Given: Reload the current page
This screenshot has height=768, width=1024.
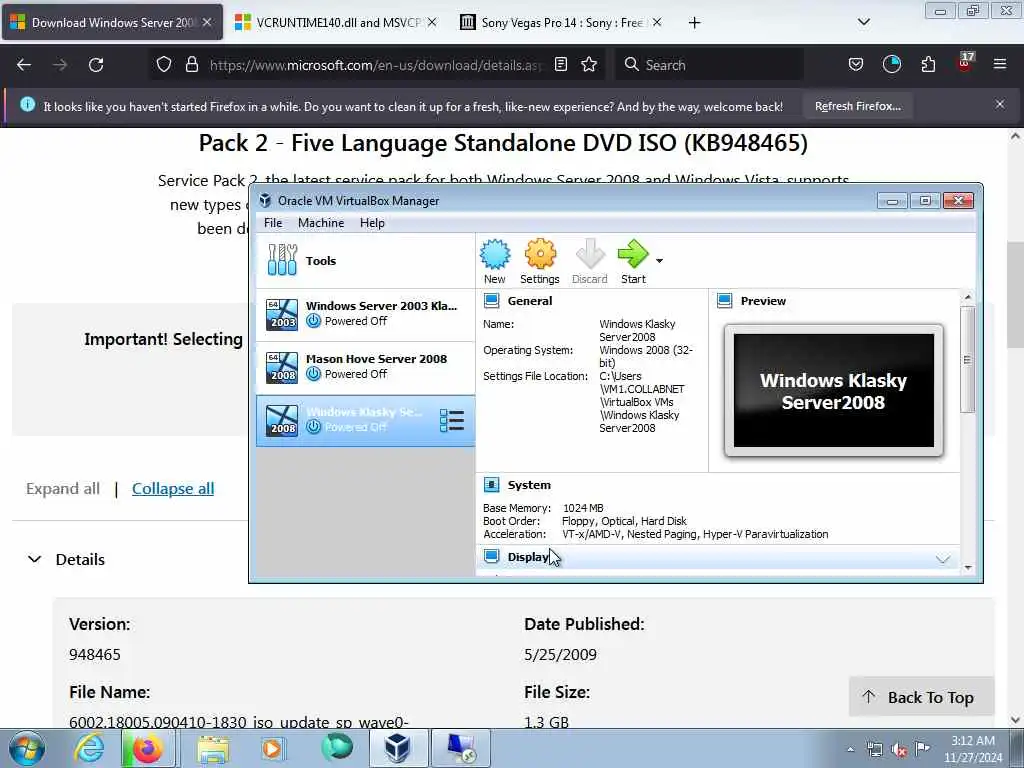Looking at the screenshot, I should [96, 65].
